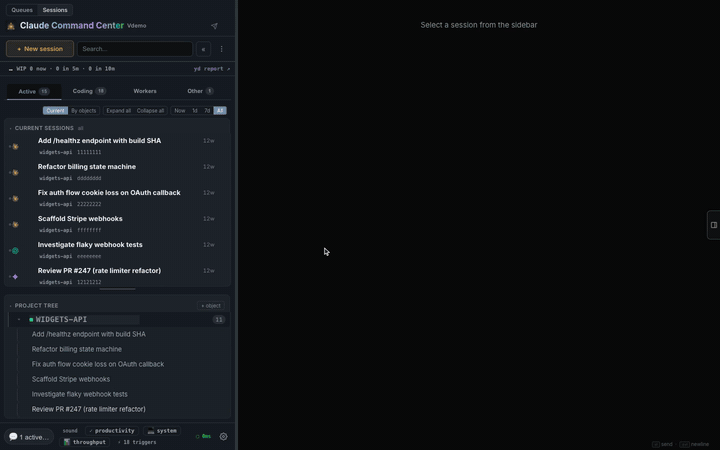
Task: Select tree item Review PR #247
Action: 89,409
